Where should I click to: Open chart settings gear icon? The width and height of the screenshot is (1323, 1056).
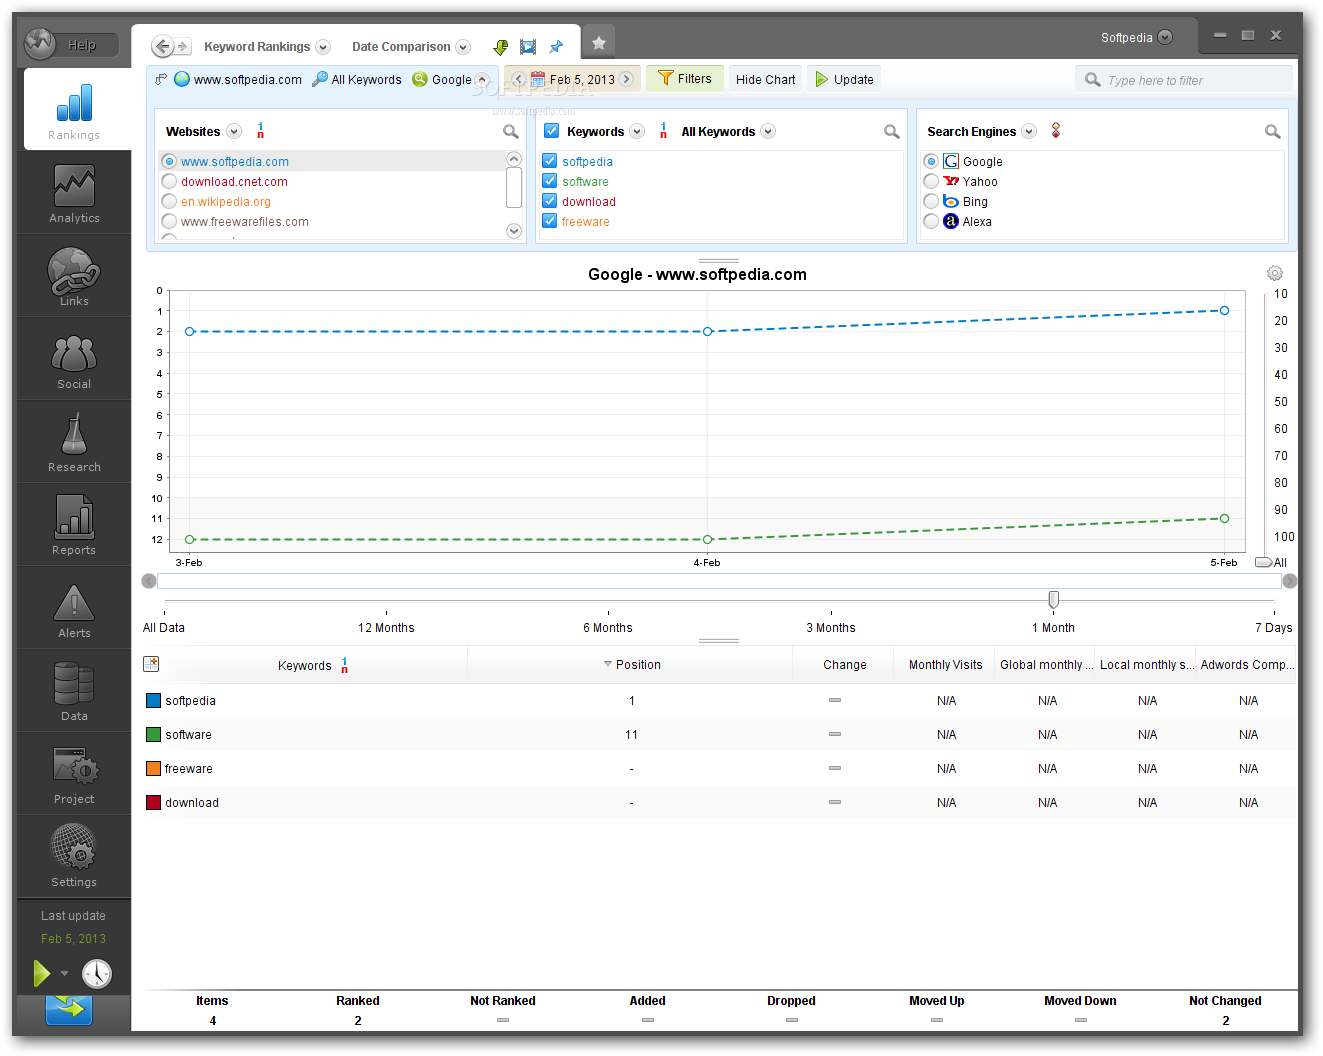(1275, 273)
